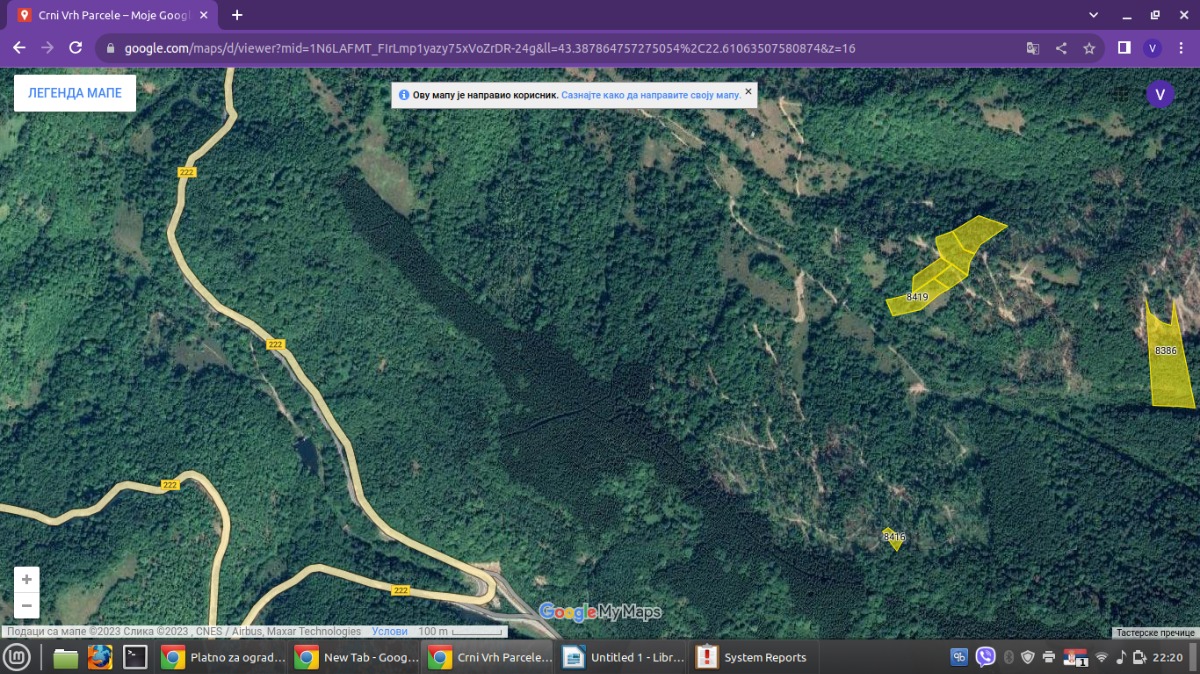Switch to New Tab taskbar window
The height and width of the screenshot is (674, 1200).
click(x=358, y=657)
